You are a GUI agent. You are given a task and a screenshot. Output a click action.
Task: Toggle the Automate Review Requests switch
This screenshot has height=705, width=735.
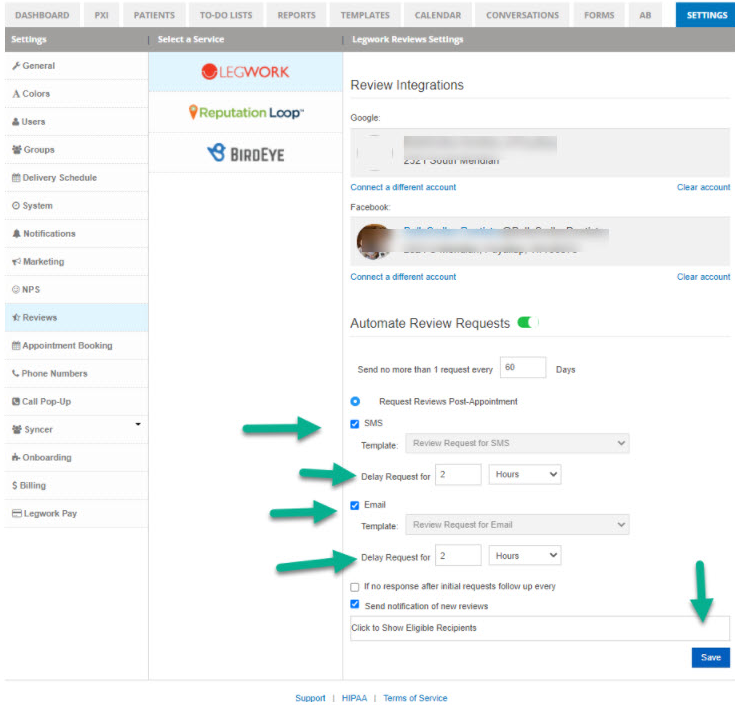[527, 323]
